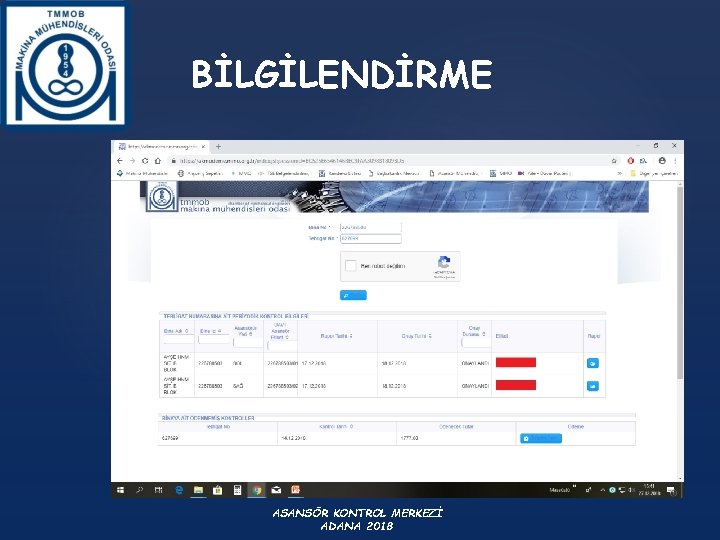The image size is (720, 540).
Task: Sort by Asansör Yeri column header
Action: (x=245, y=331)
